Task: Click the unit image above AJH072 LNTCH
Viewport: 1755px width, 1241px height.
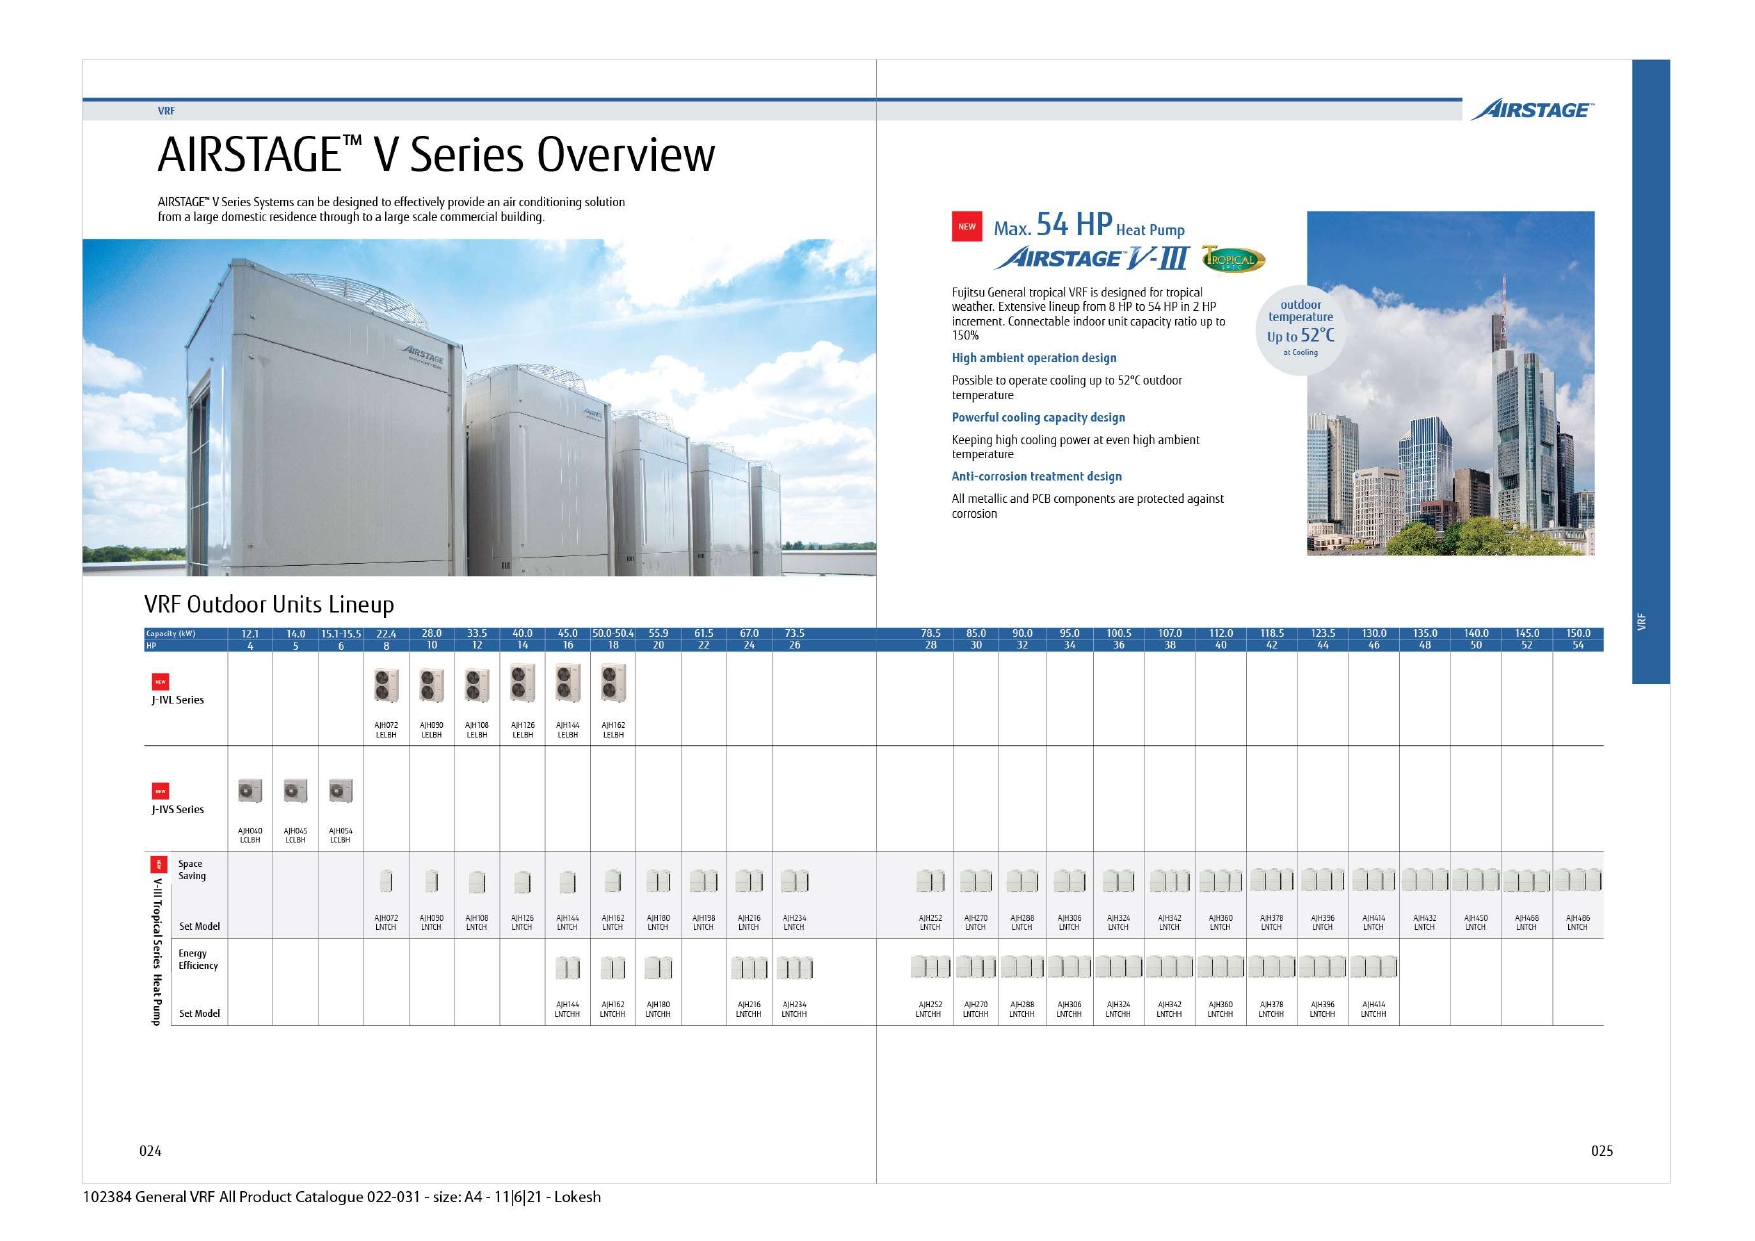Action: [x=386, y=881]
